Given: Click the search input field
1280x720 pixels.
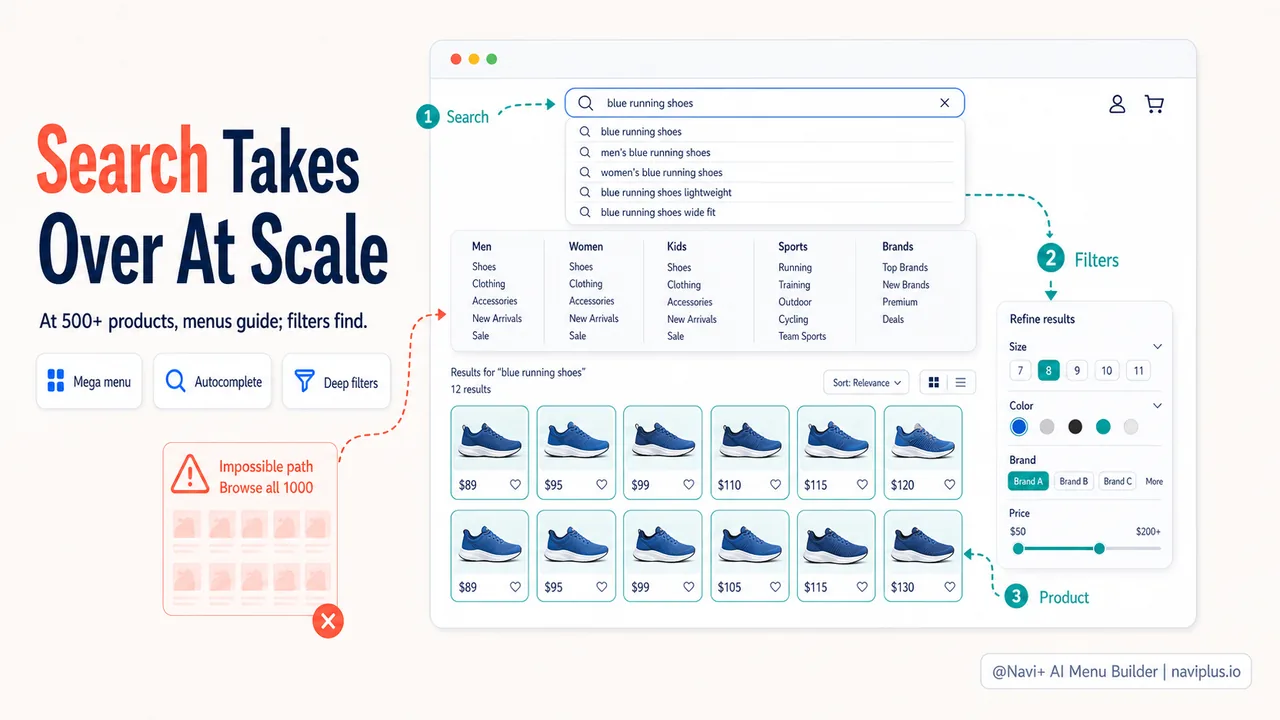Looking at the screenshot, I should coord(765,103).
